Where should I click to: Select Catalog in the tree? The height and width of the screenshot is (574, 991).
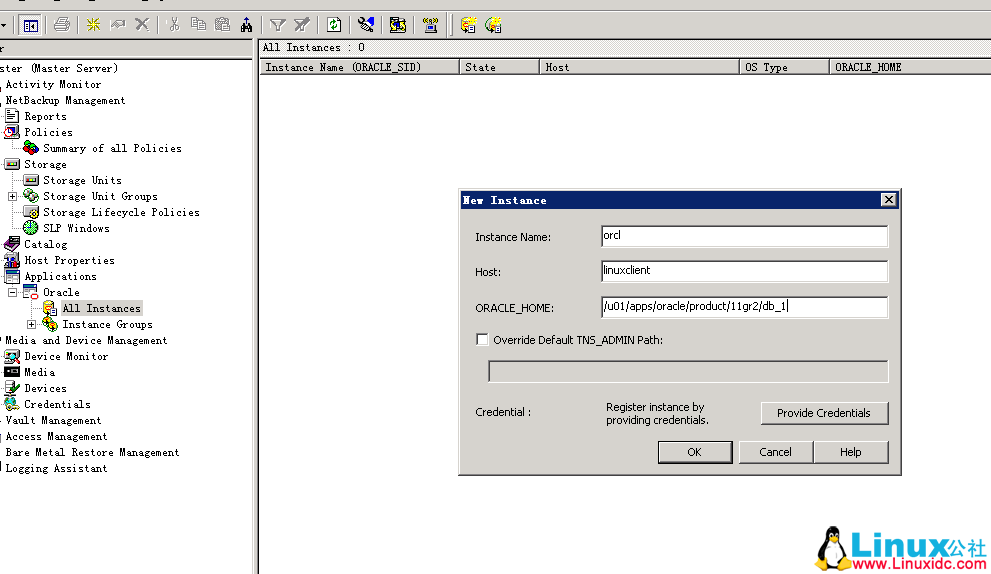coord(45,245)
